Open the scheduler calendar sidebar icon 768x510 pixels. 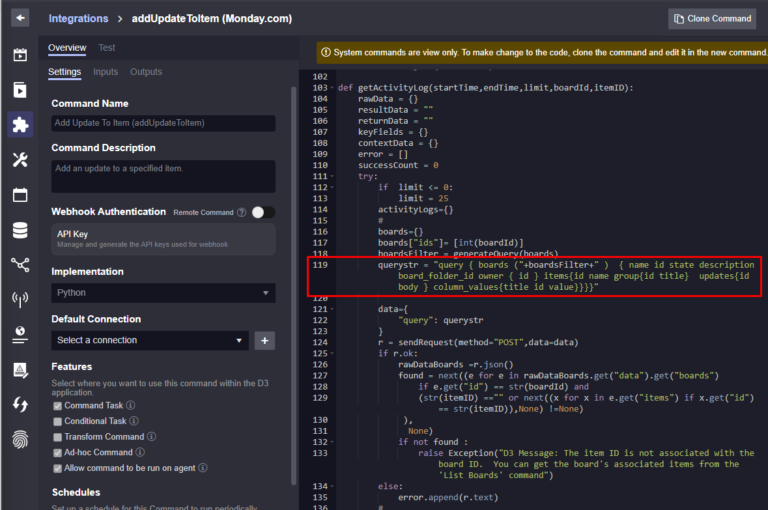point(20,194)
